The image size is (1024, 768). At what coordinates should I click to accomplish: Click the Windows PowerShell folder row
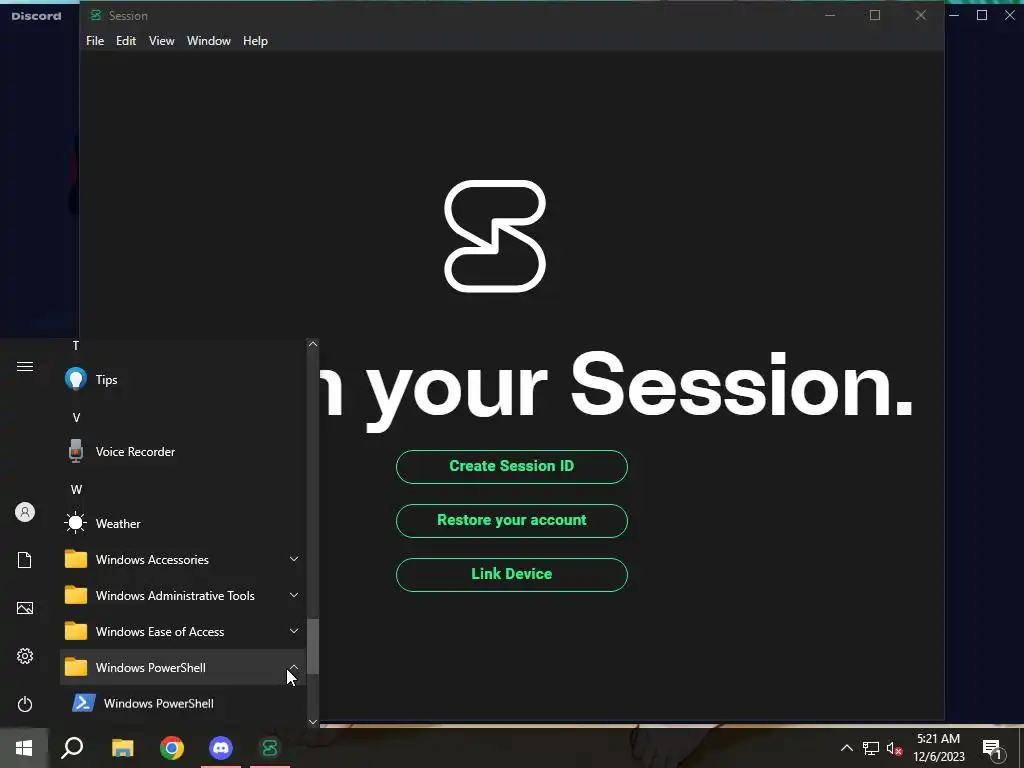[182, 667]
